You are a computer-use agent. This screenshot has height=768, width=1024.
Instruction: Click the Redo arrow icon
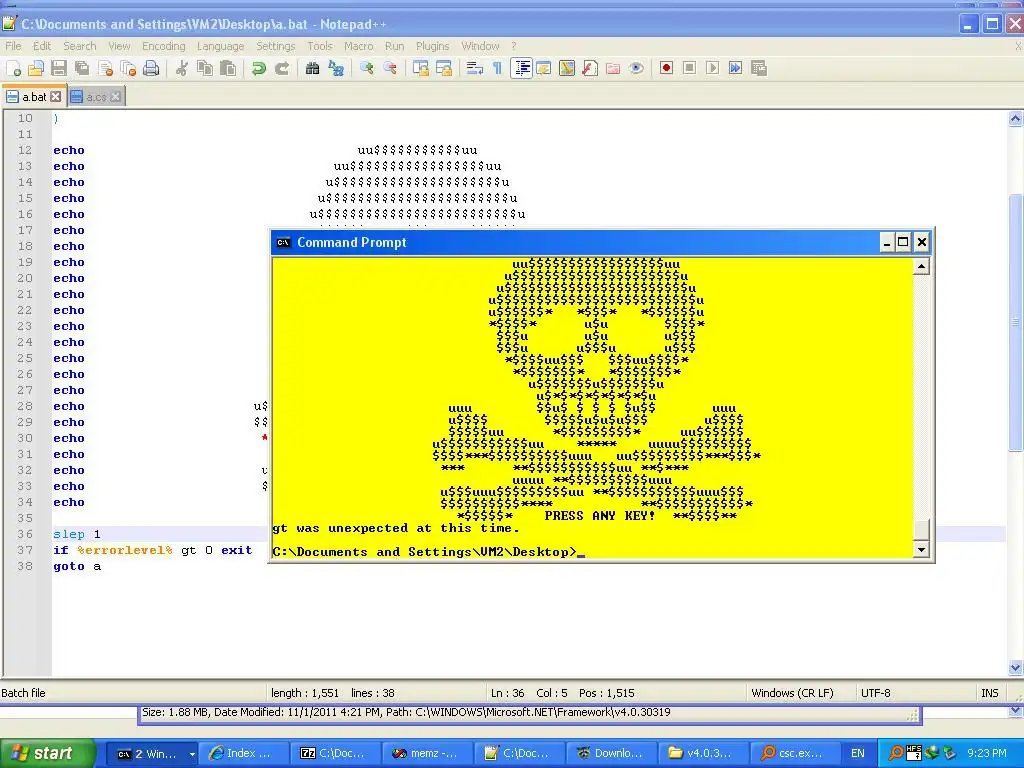281,68
